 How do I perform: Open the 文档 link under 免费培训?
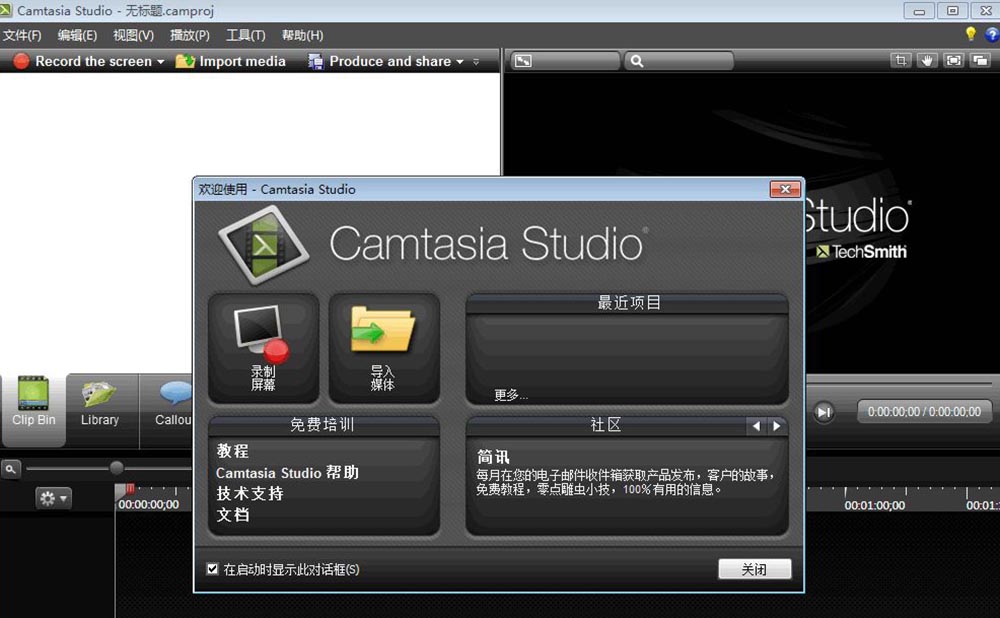(x=233, y=515)
